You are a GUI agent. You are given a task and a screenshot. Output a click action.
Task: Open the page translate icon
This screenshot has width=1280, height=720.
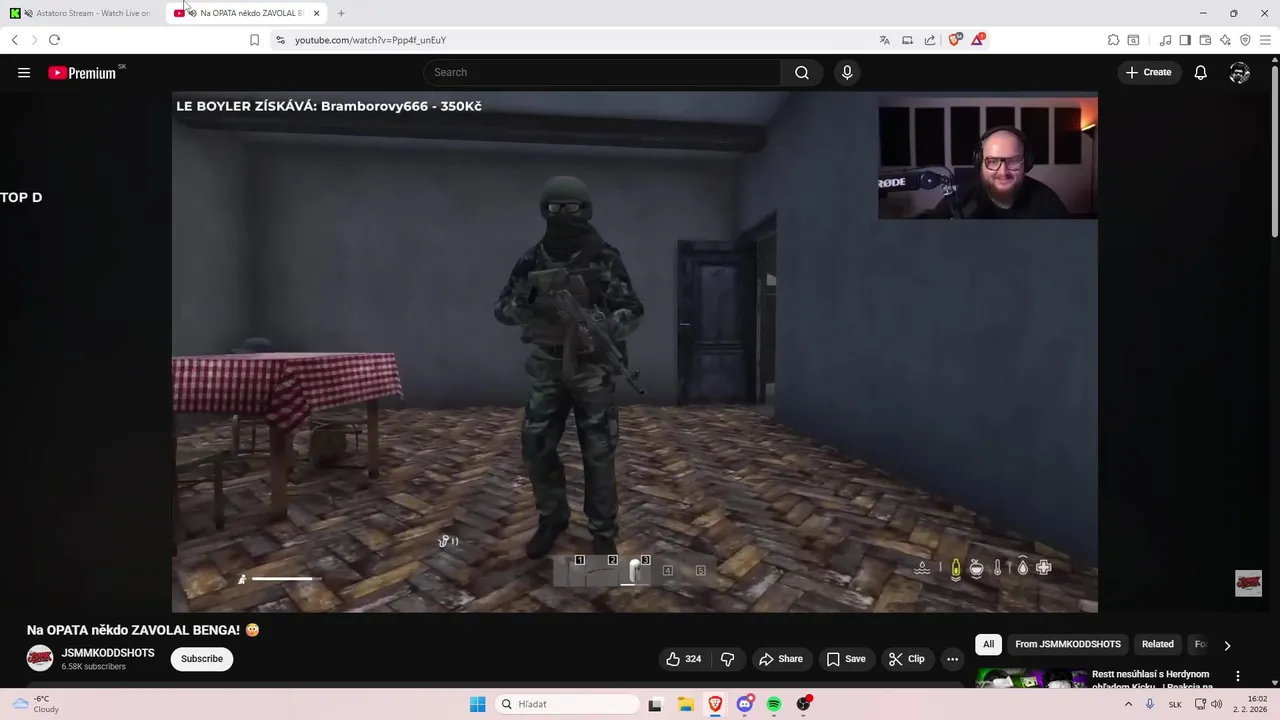click(884, 40)
